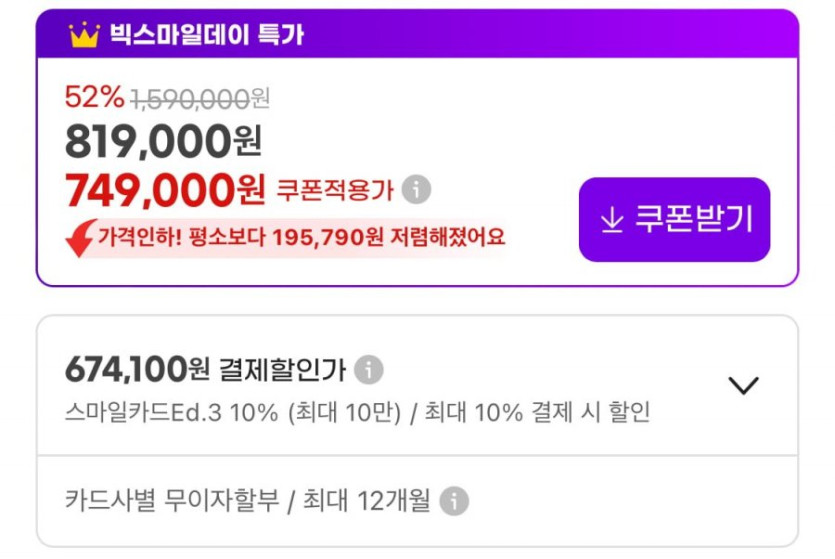Click the 가격인하 195,790원 notice text
Viewport: 835px width, 559px height.
pos(301,238)
